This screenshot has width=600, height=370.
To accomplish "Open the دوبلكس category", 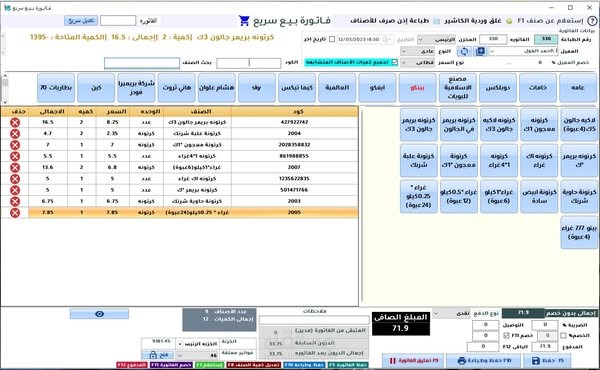I will click(497, 88).
